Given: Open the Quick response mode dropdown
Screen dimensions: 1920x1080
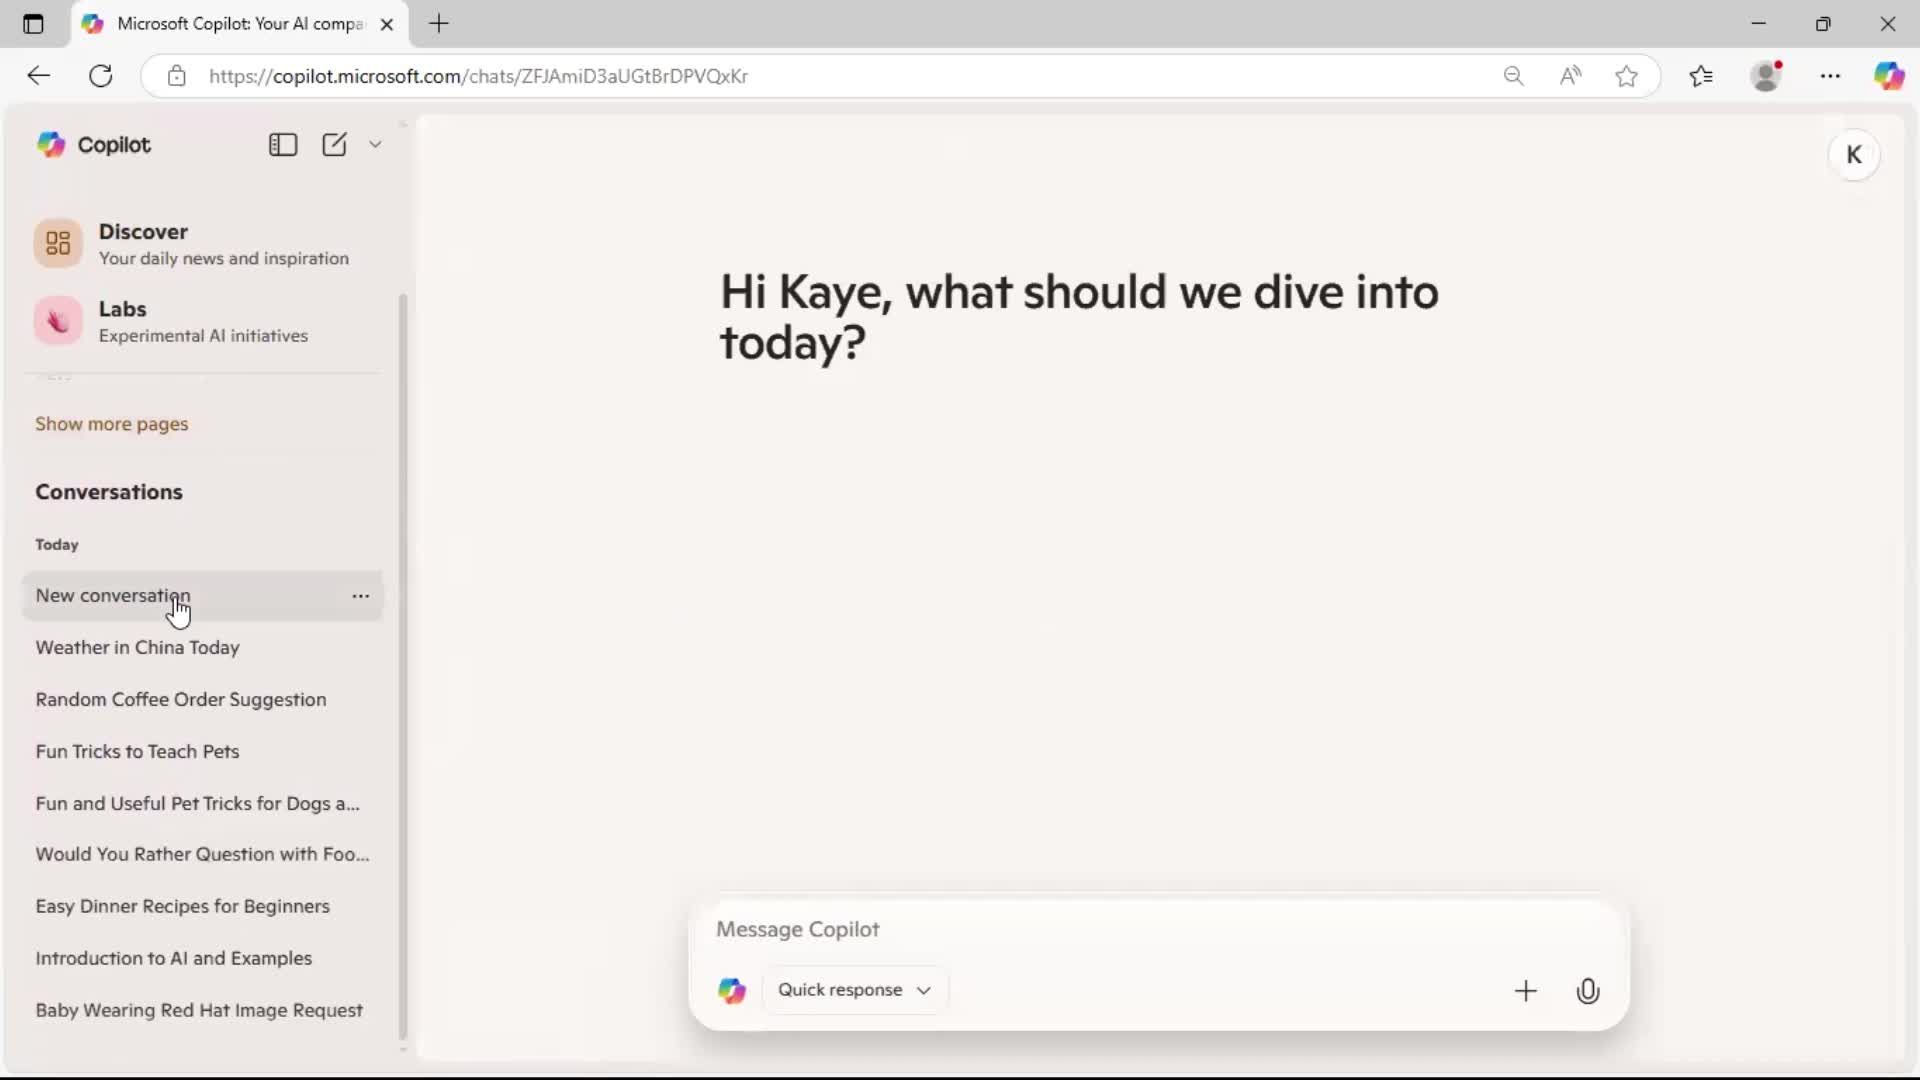Looking at the screenshot, I should [855, 990].
